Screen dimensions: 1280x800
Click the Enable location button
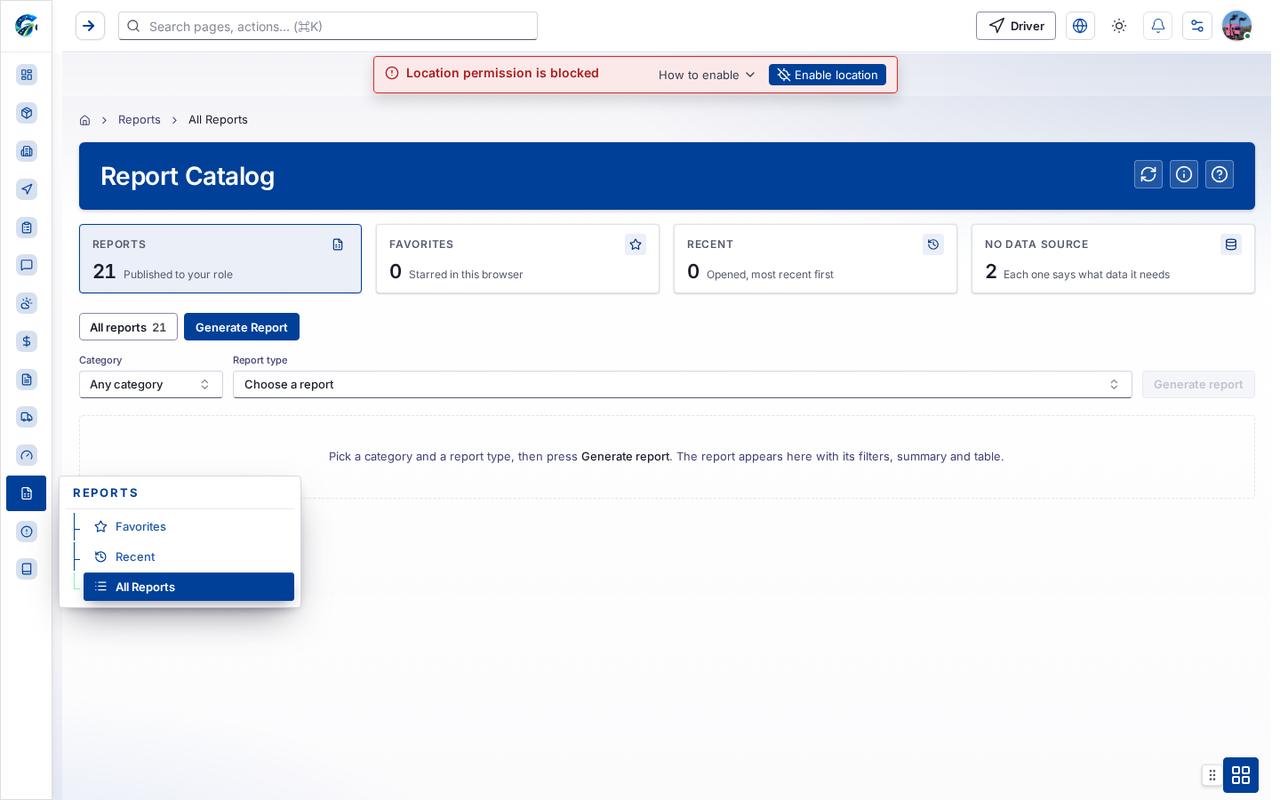pos(827,75)
